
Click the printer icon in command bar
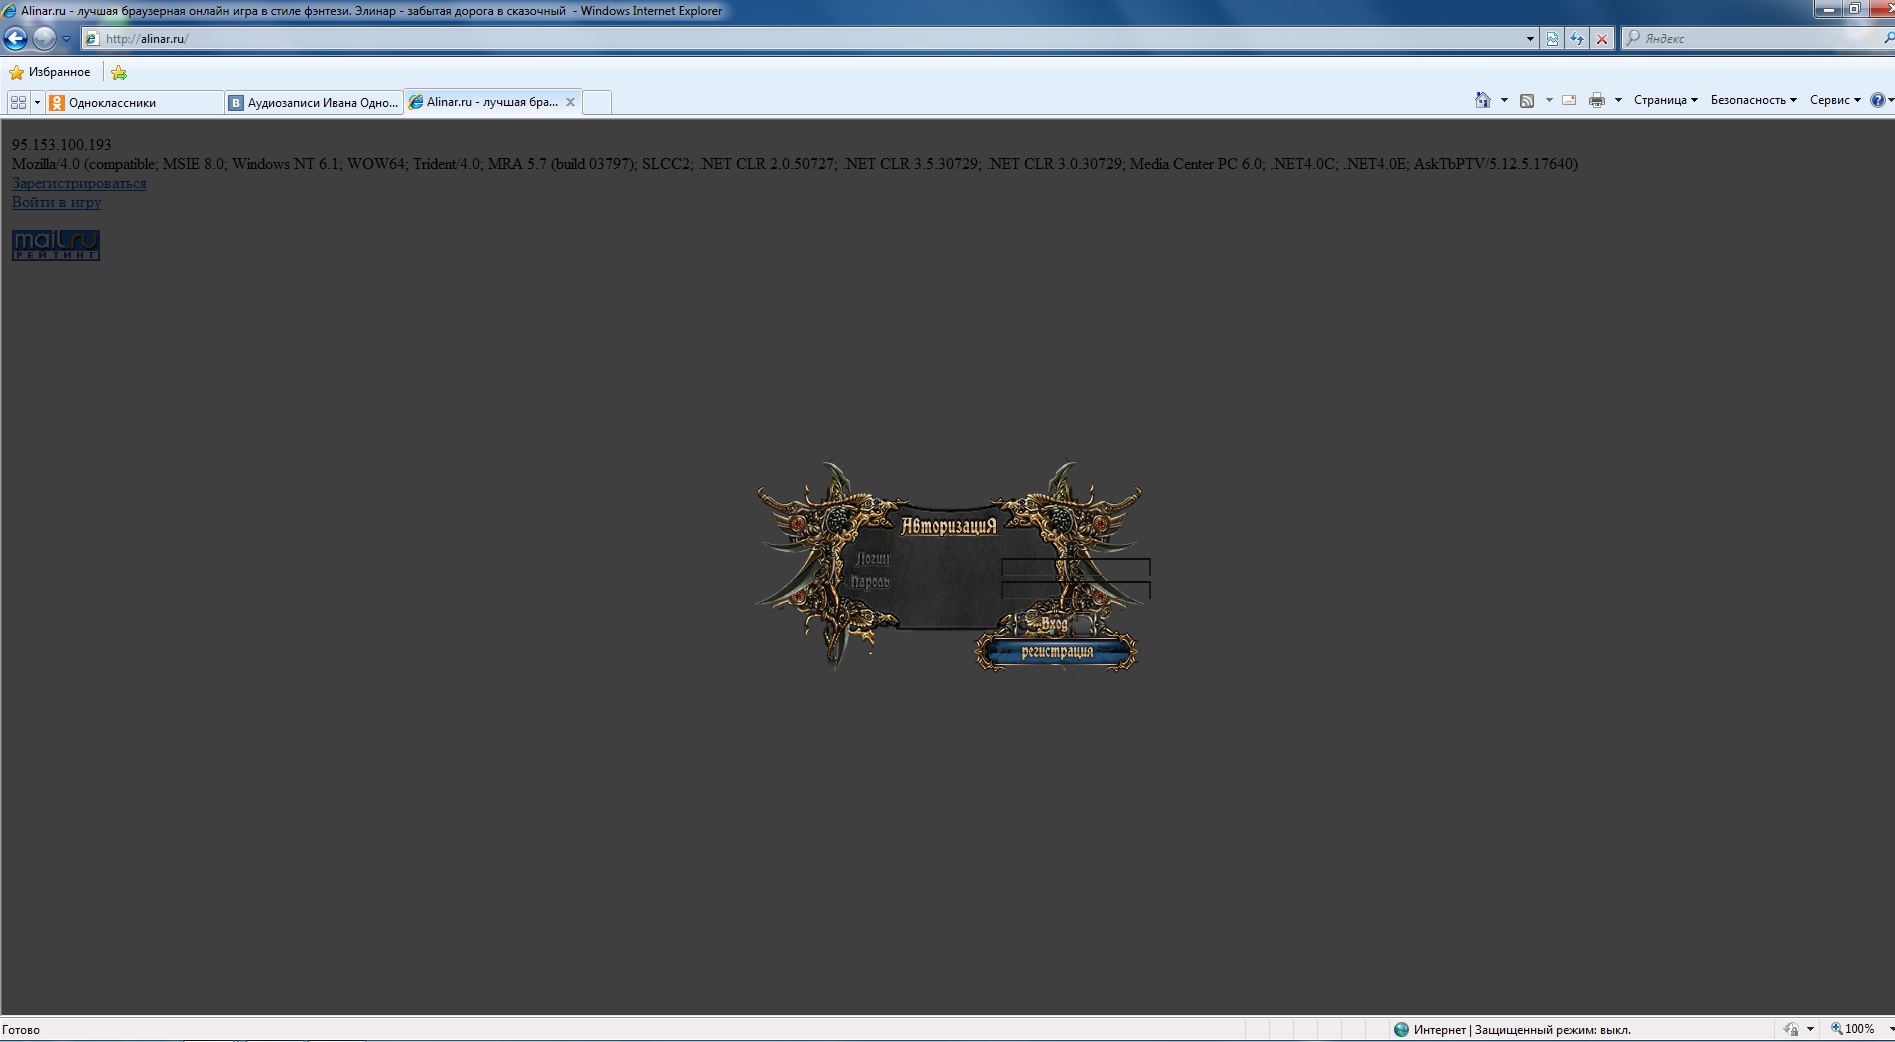[x=1596, y=100]
